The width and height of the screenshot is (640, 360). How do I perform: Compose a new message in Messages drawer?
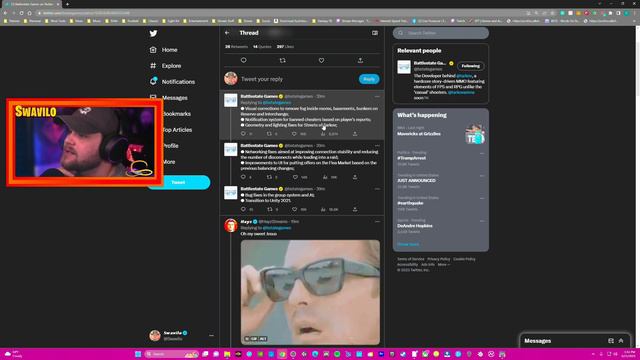click(611, 341)
